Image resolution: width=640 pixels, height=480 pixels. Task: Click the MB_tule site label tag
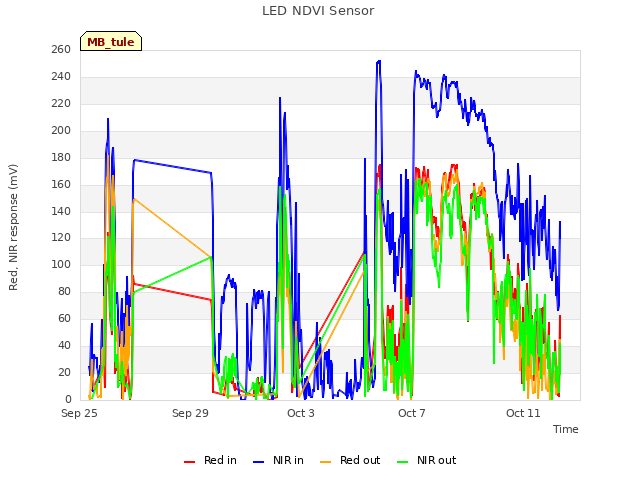tap(111, 41)
